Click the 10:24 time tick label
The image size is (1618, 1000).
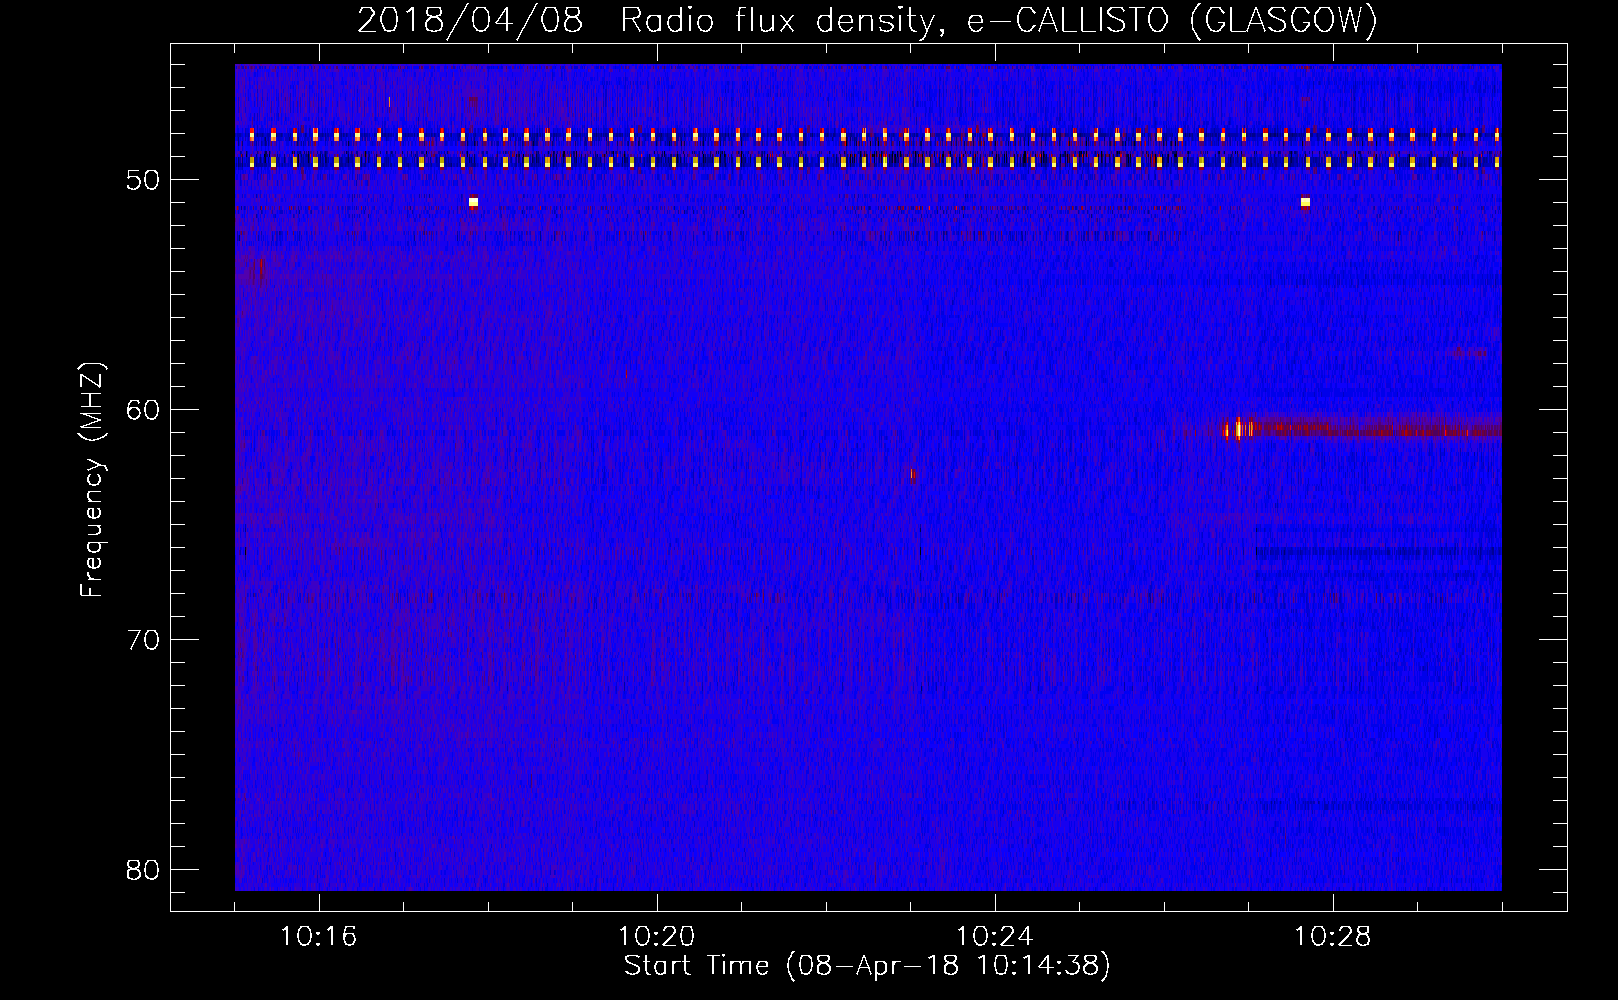tap(994, 937)
